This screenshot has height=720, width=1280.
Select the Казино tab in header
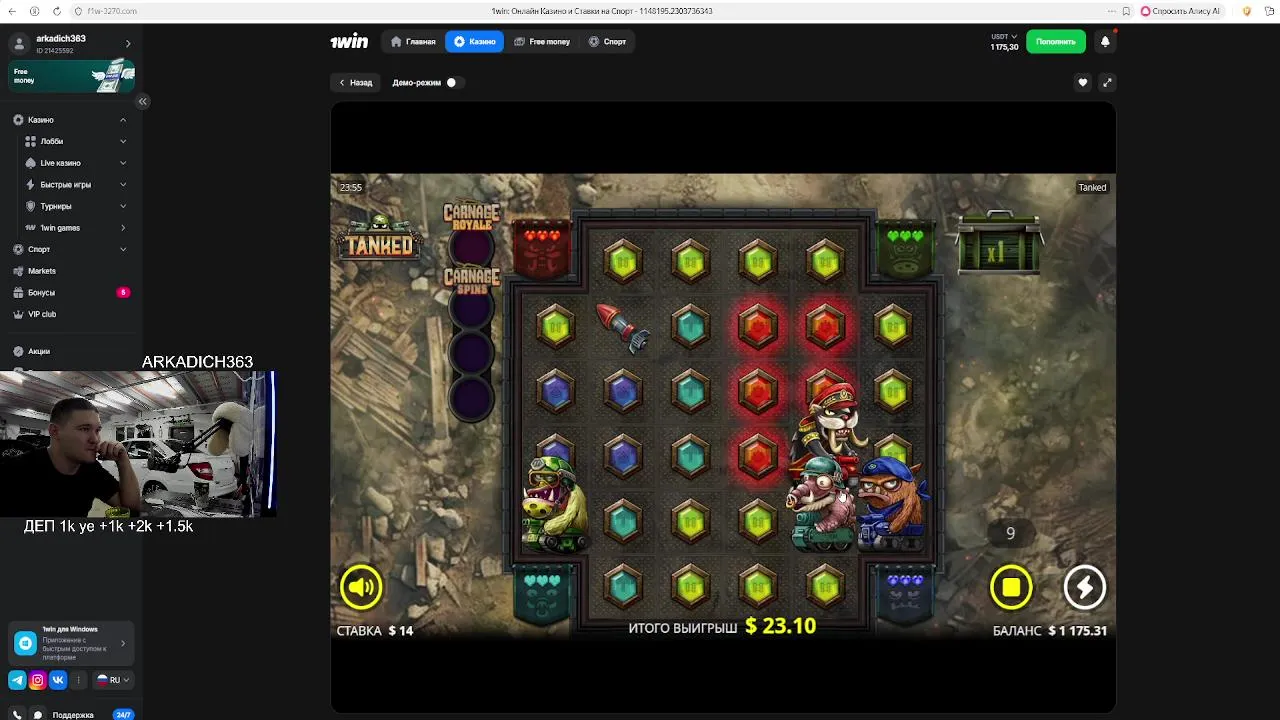[x=475, y=42]
